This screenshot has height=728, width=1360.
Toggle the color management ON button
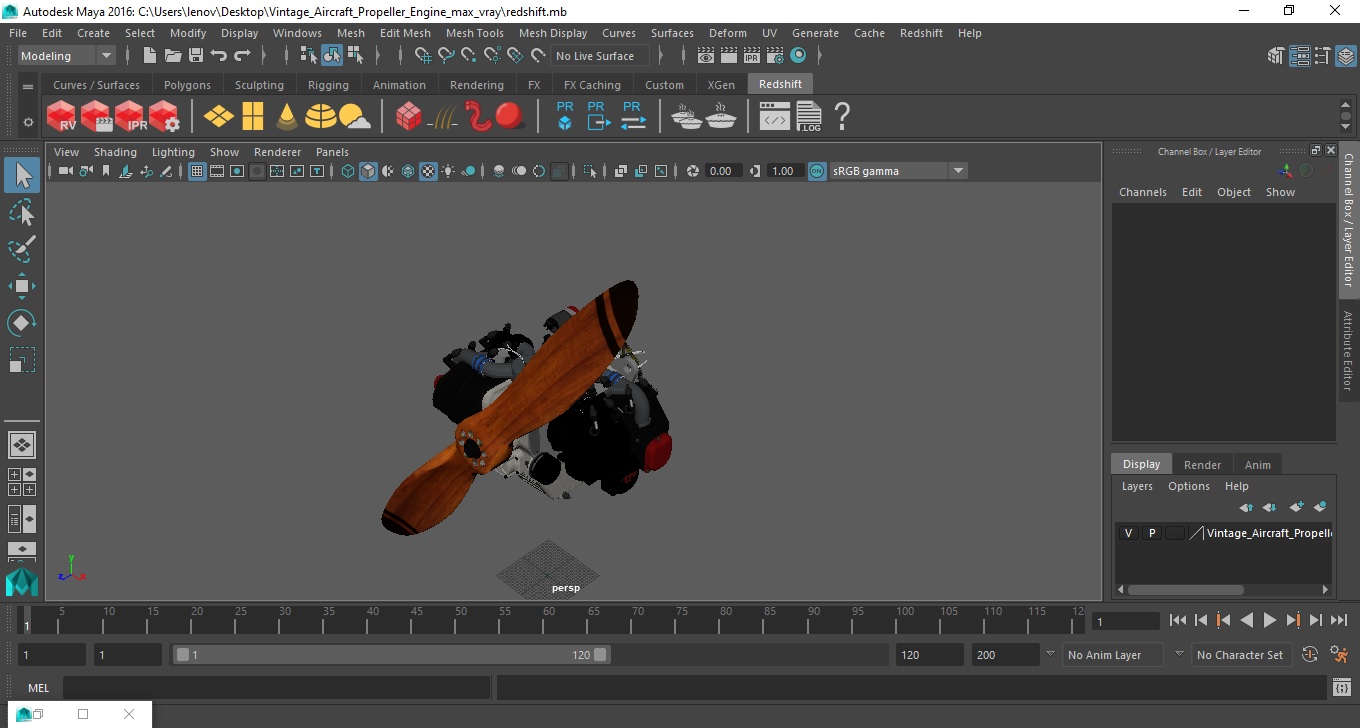817,171
